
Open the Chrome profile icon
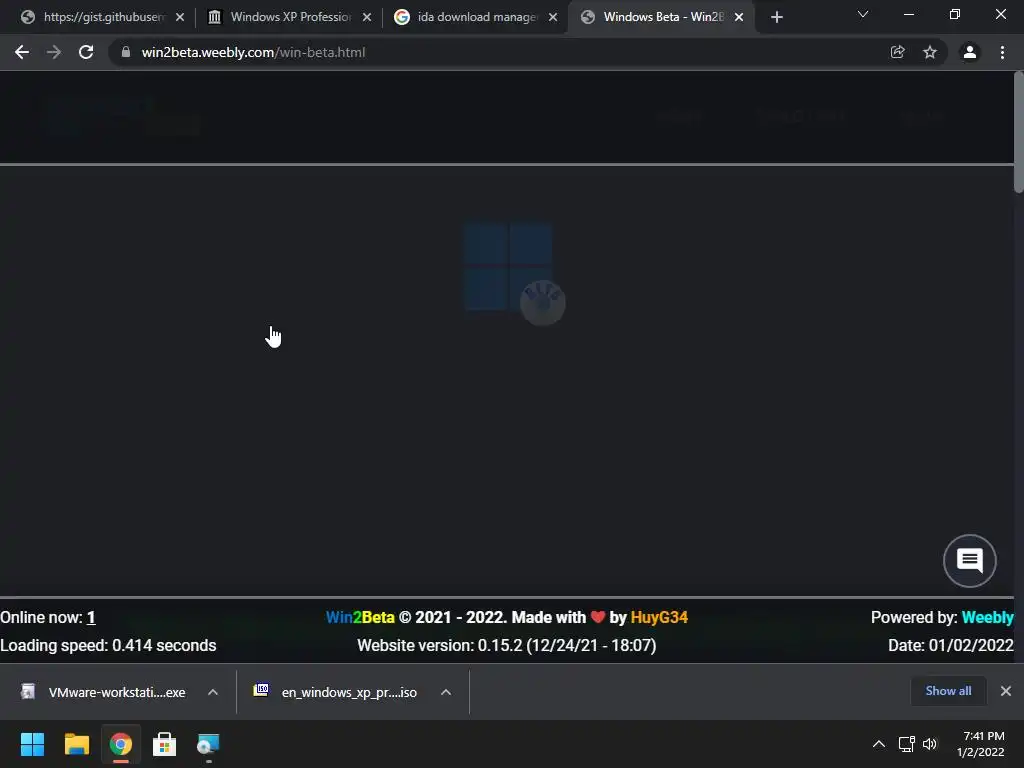pyautogui.click(x=970, y=52)
